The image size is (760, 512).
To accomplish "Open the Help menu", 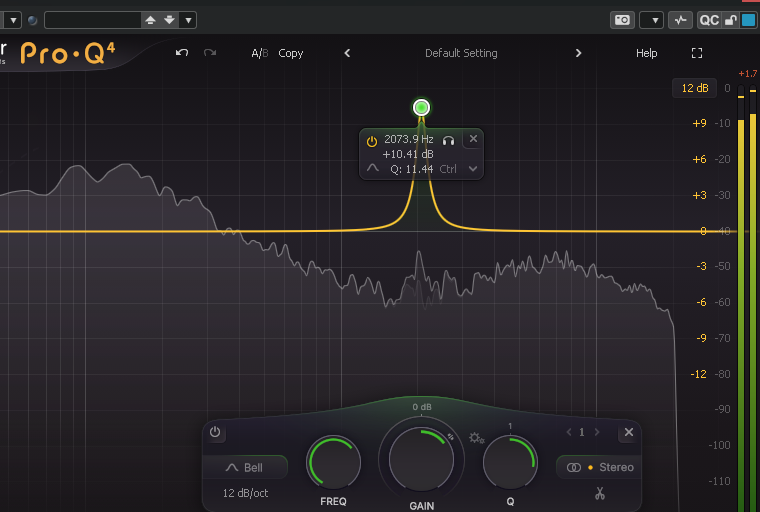I will point(647,53).
